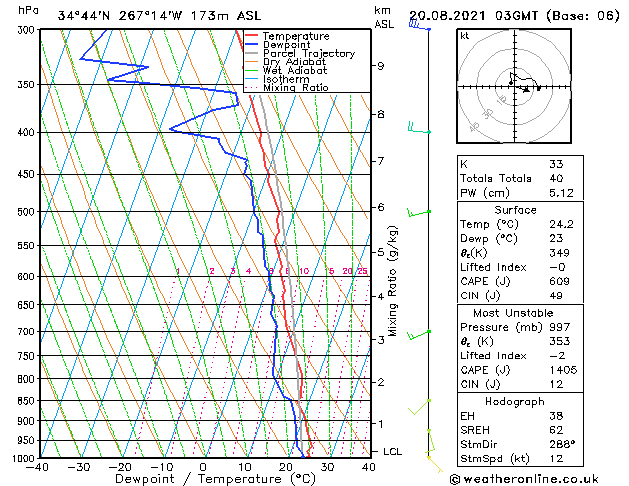Select the green wind barb at 500 hPa
Screen dimensions: 629x486
(419, 213)
